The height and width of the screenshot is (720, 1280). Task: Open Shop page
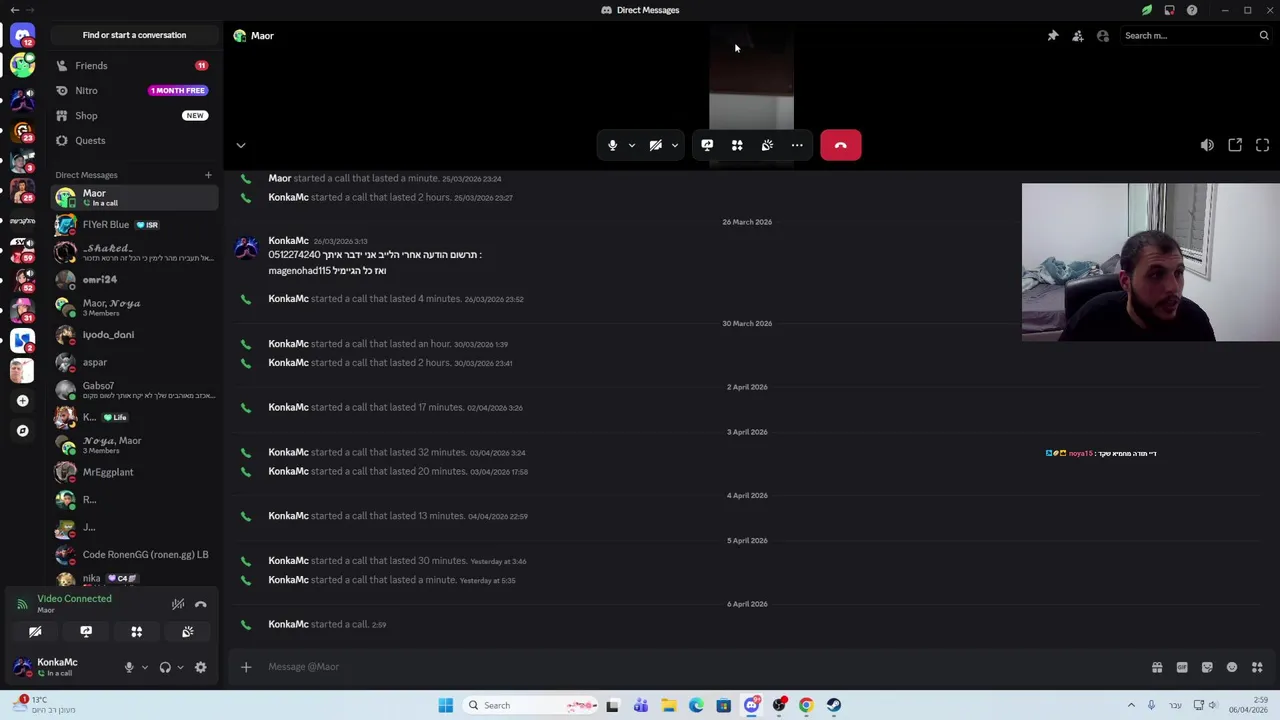(133, 115)
